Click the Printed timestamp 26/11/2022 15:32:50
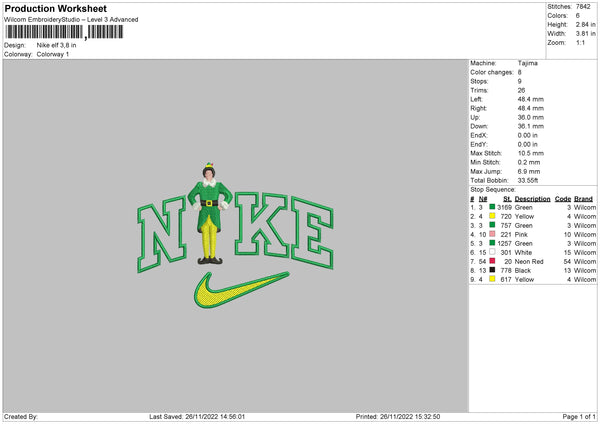 [410, 417]
